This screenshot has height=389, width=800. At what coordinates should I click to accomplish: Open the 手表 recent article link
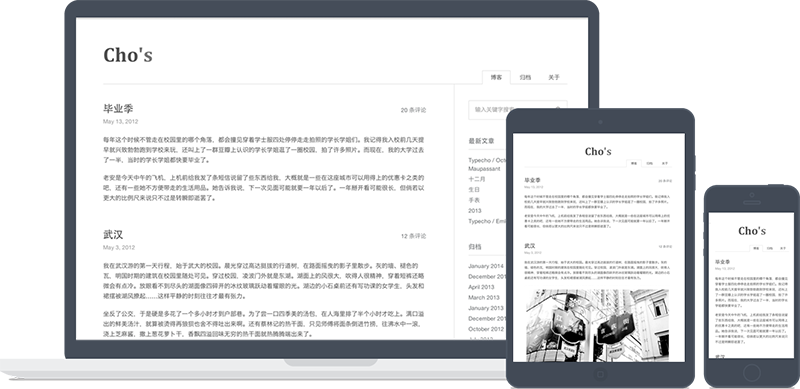pos(474,200)
